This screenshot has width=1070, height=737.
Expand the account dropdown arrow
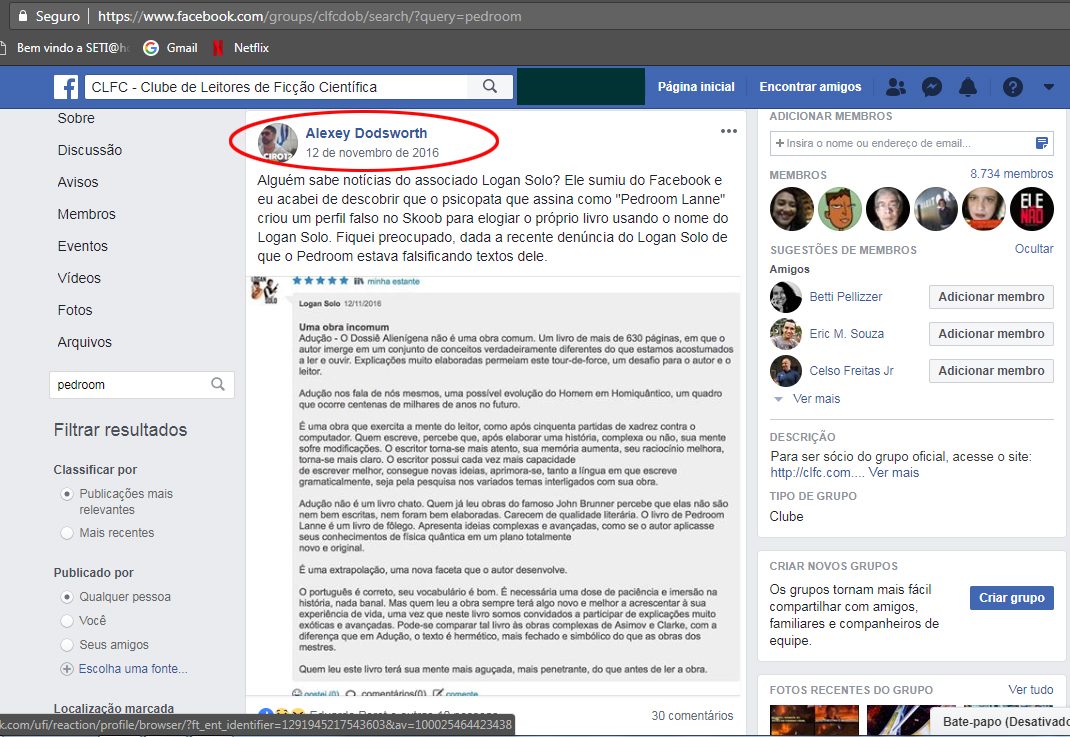click(x=1049, y=87)
